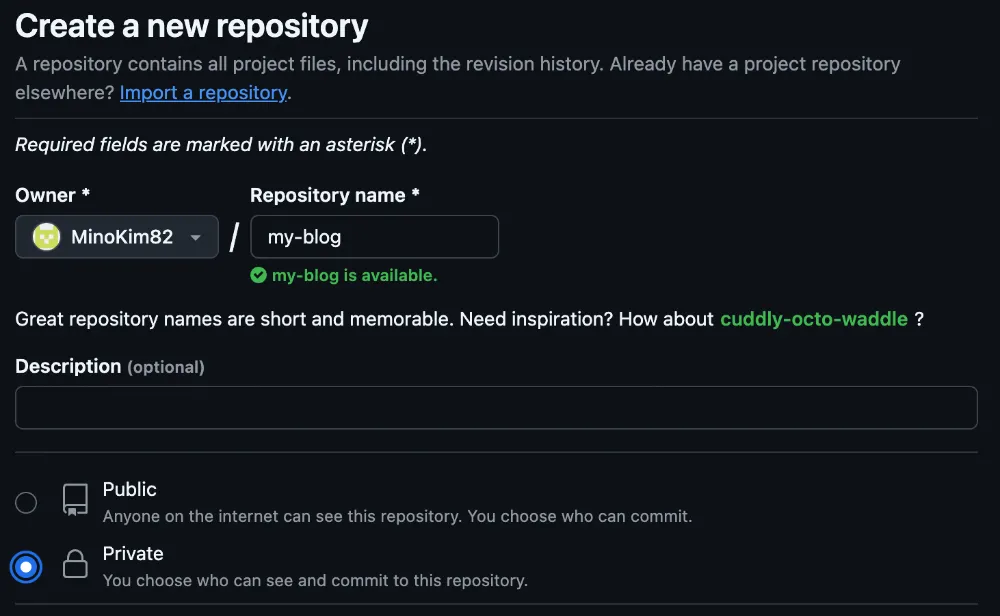This screenshot has width=1000, height=616.
Task: Focus the Repository name field containing my-blog
Action: click(374, 237)
